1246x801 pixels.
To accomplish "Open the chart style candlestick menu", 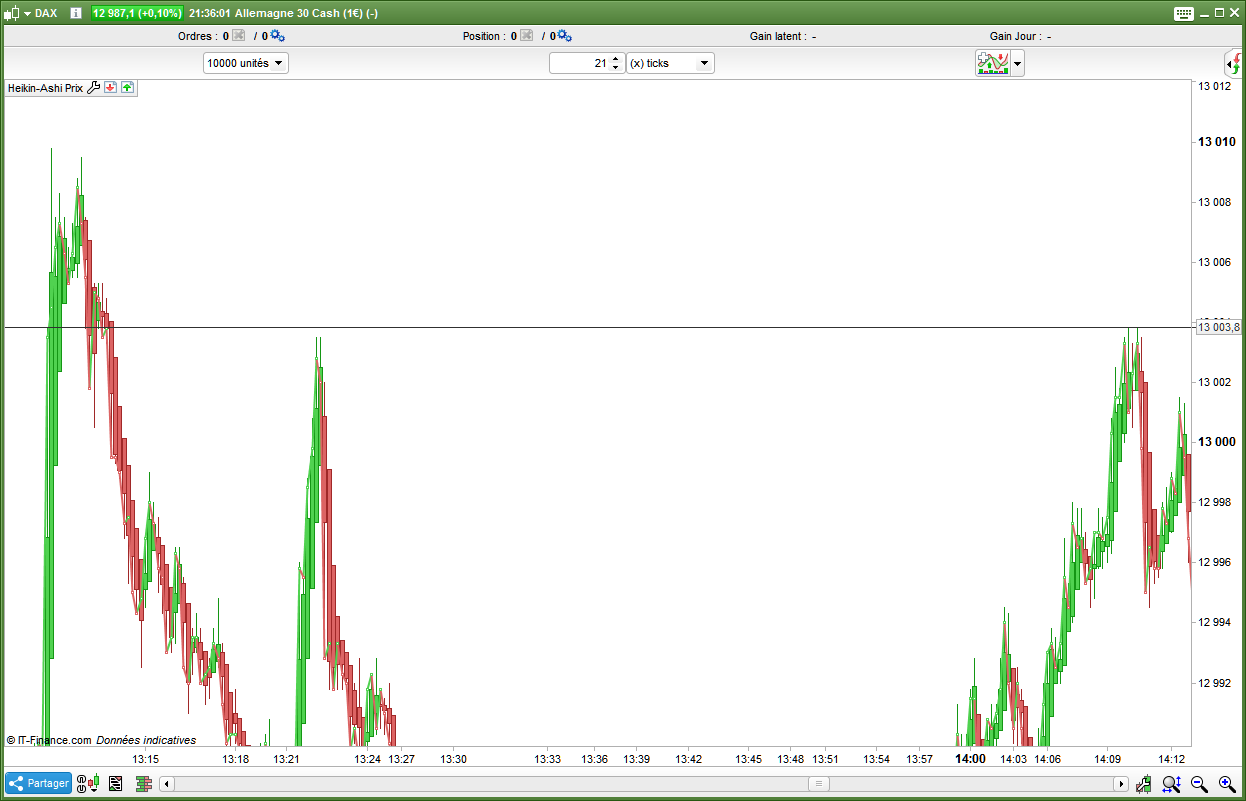I will point(16,13).
